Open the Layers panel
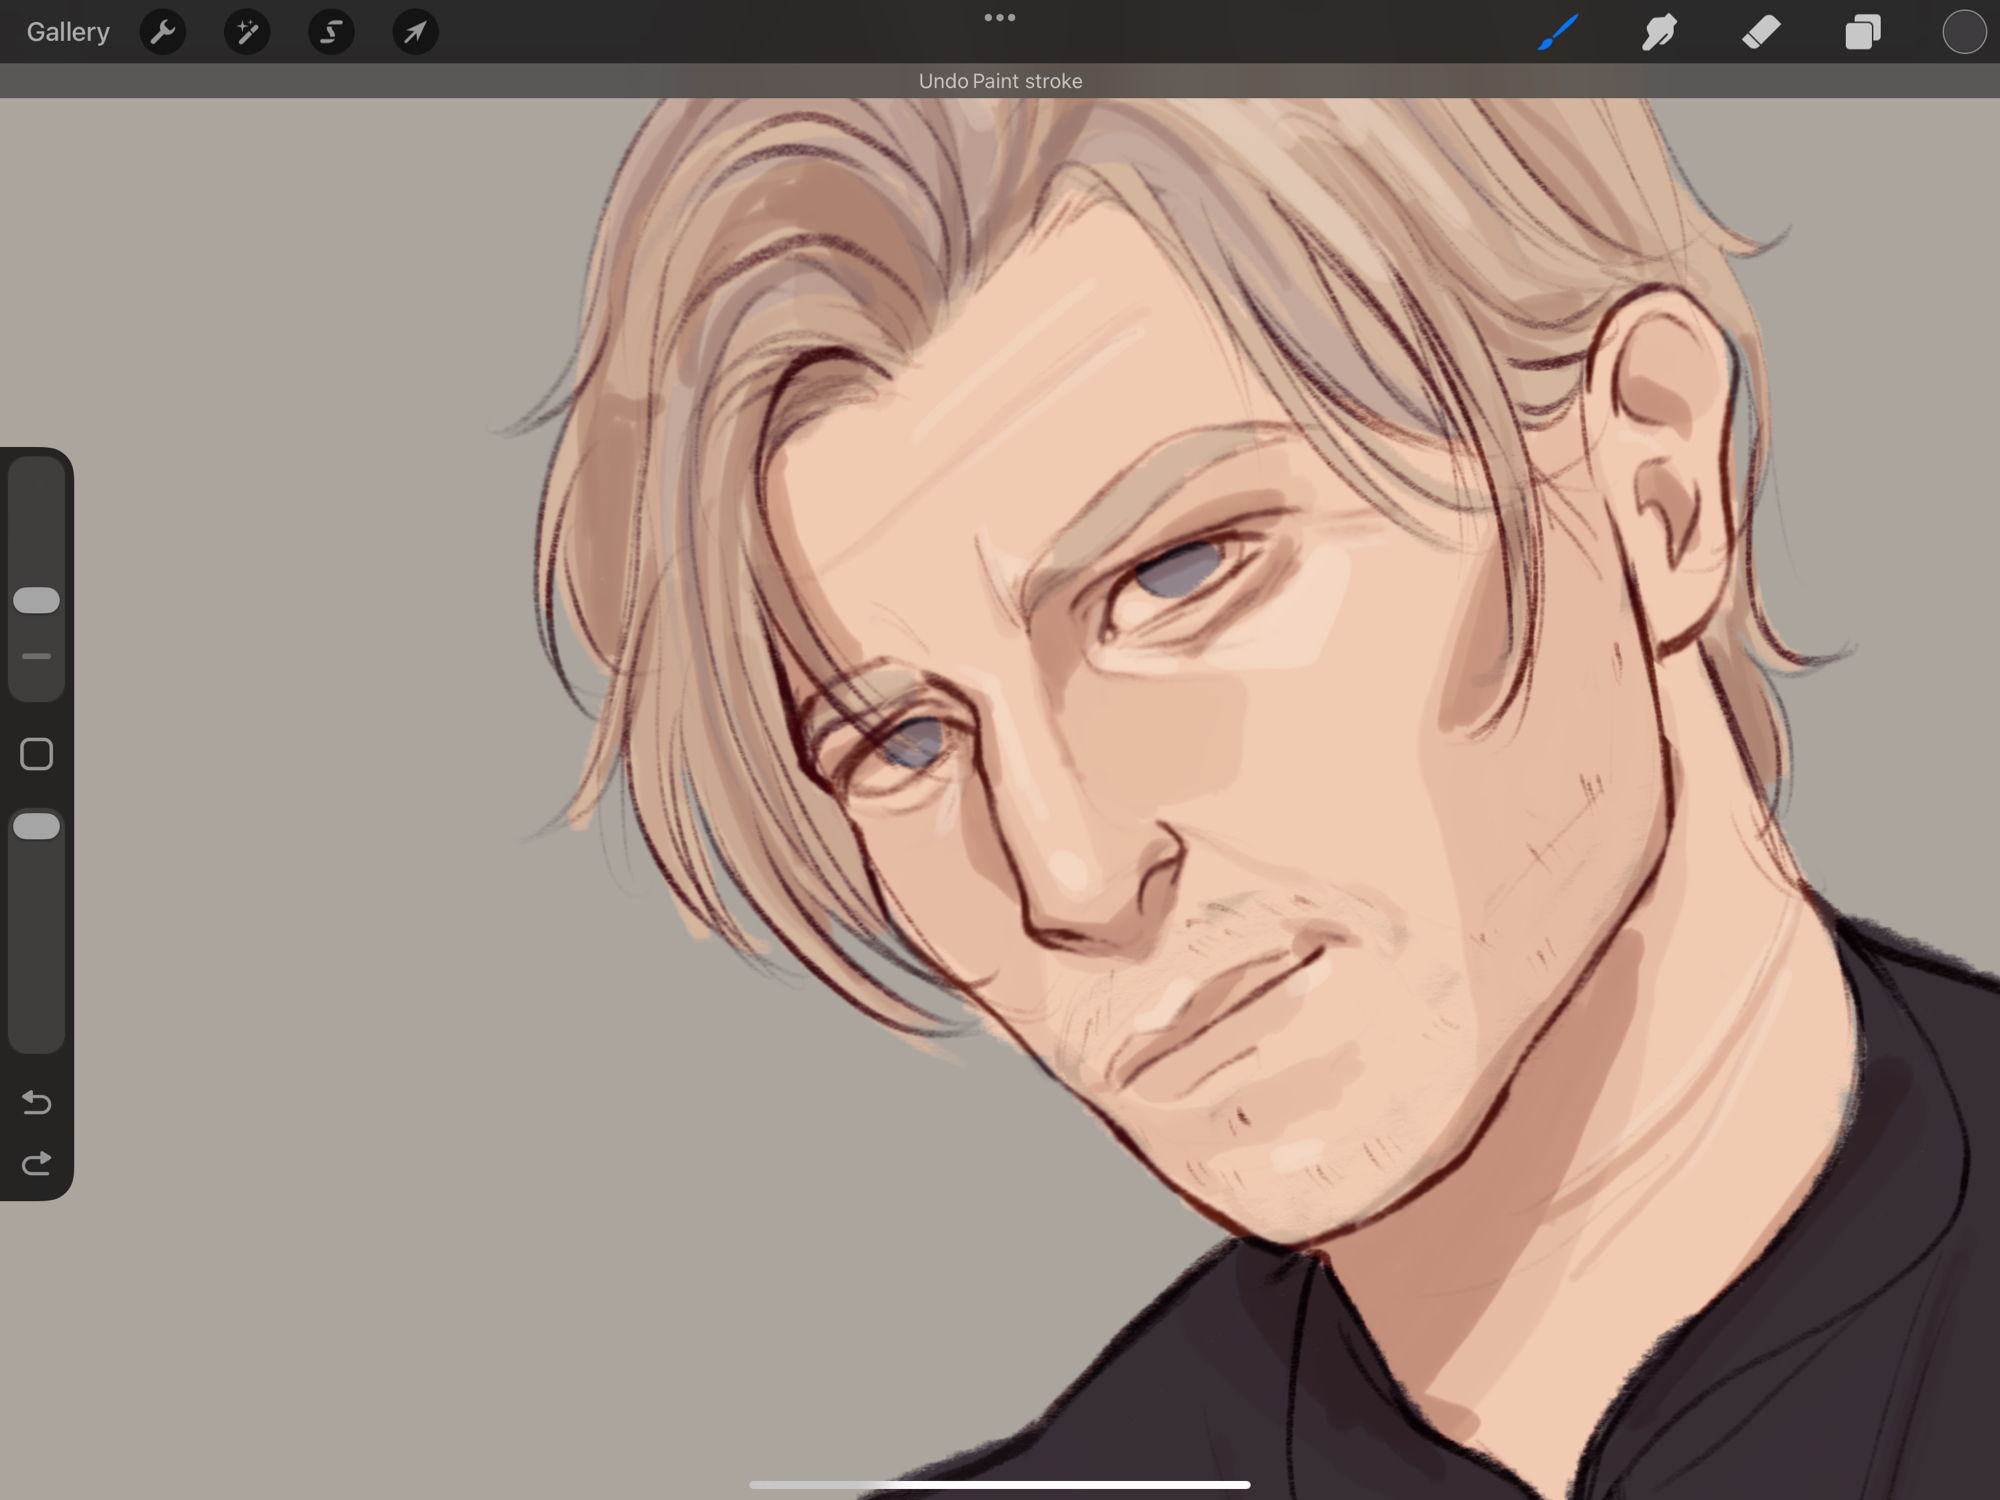Screen dimensions: 2000x1500 coord(1862,32)
